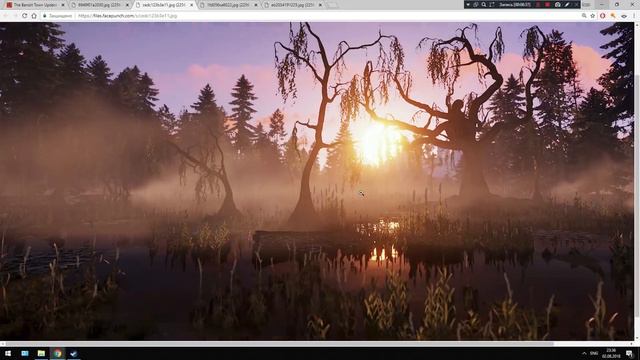Click recorder window-select icon

pos(476,4)
